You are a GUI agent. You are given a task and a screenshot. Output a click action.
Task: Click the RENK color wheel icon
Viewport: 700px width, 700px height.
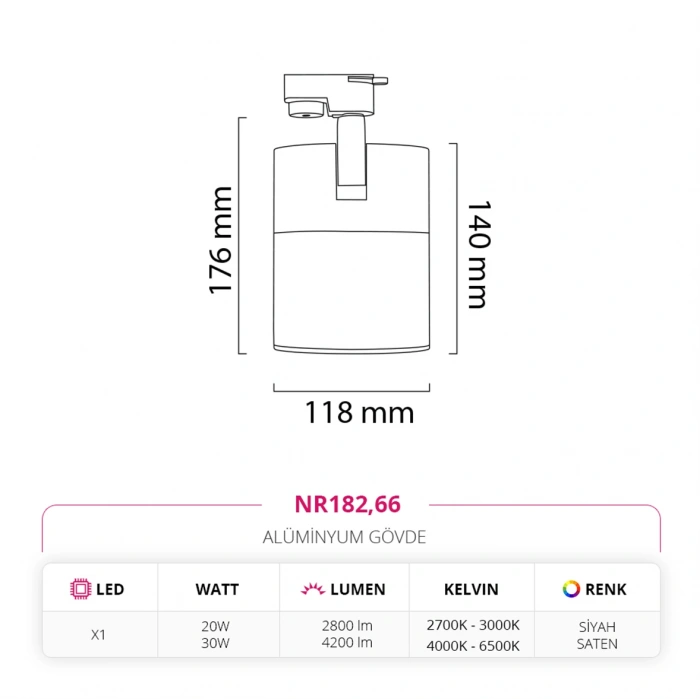click(x=571, y=589)
